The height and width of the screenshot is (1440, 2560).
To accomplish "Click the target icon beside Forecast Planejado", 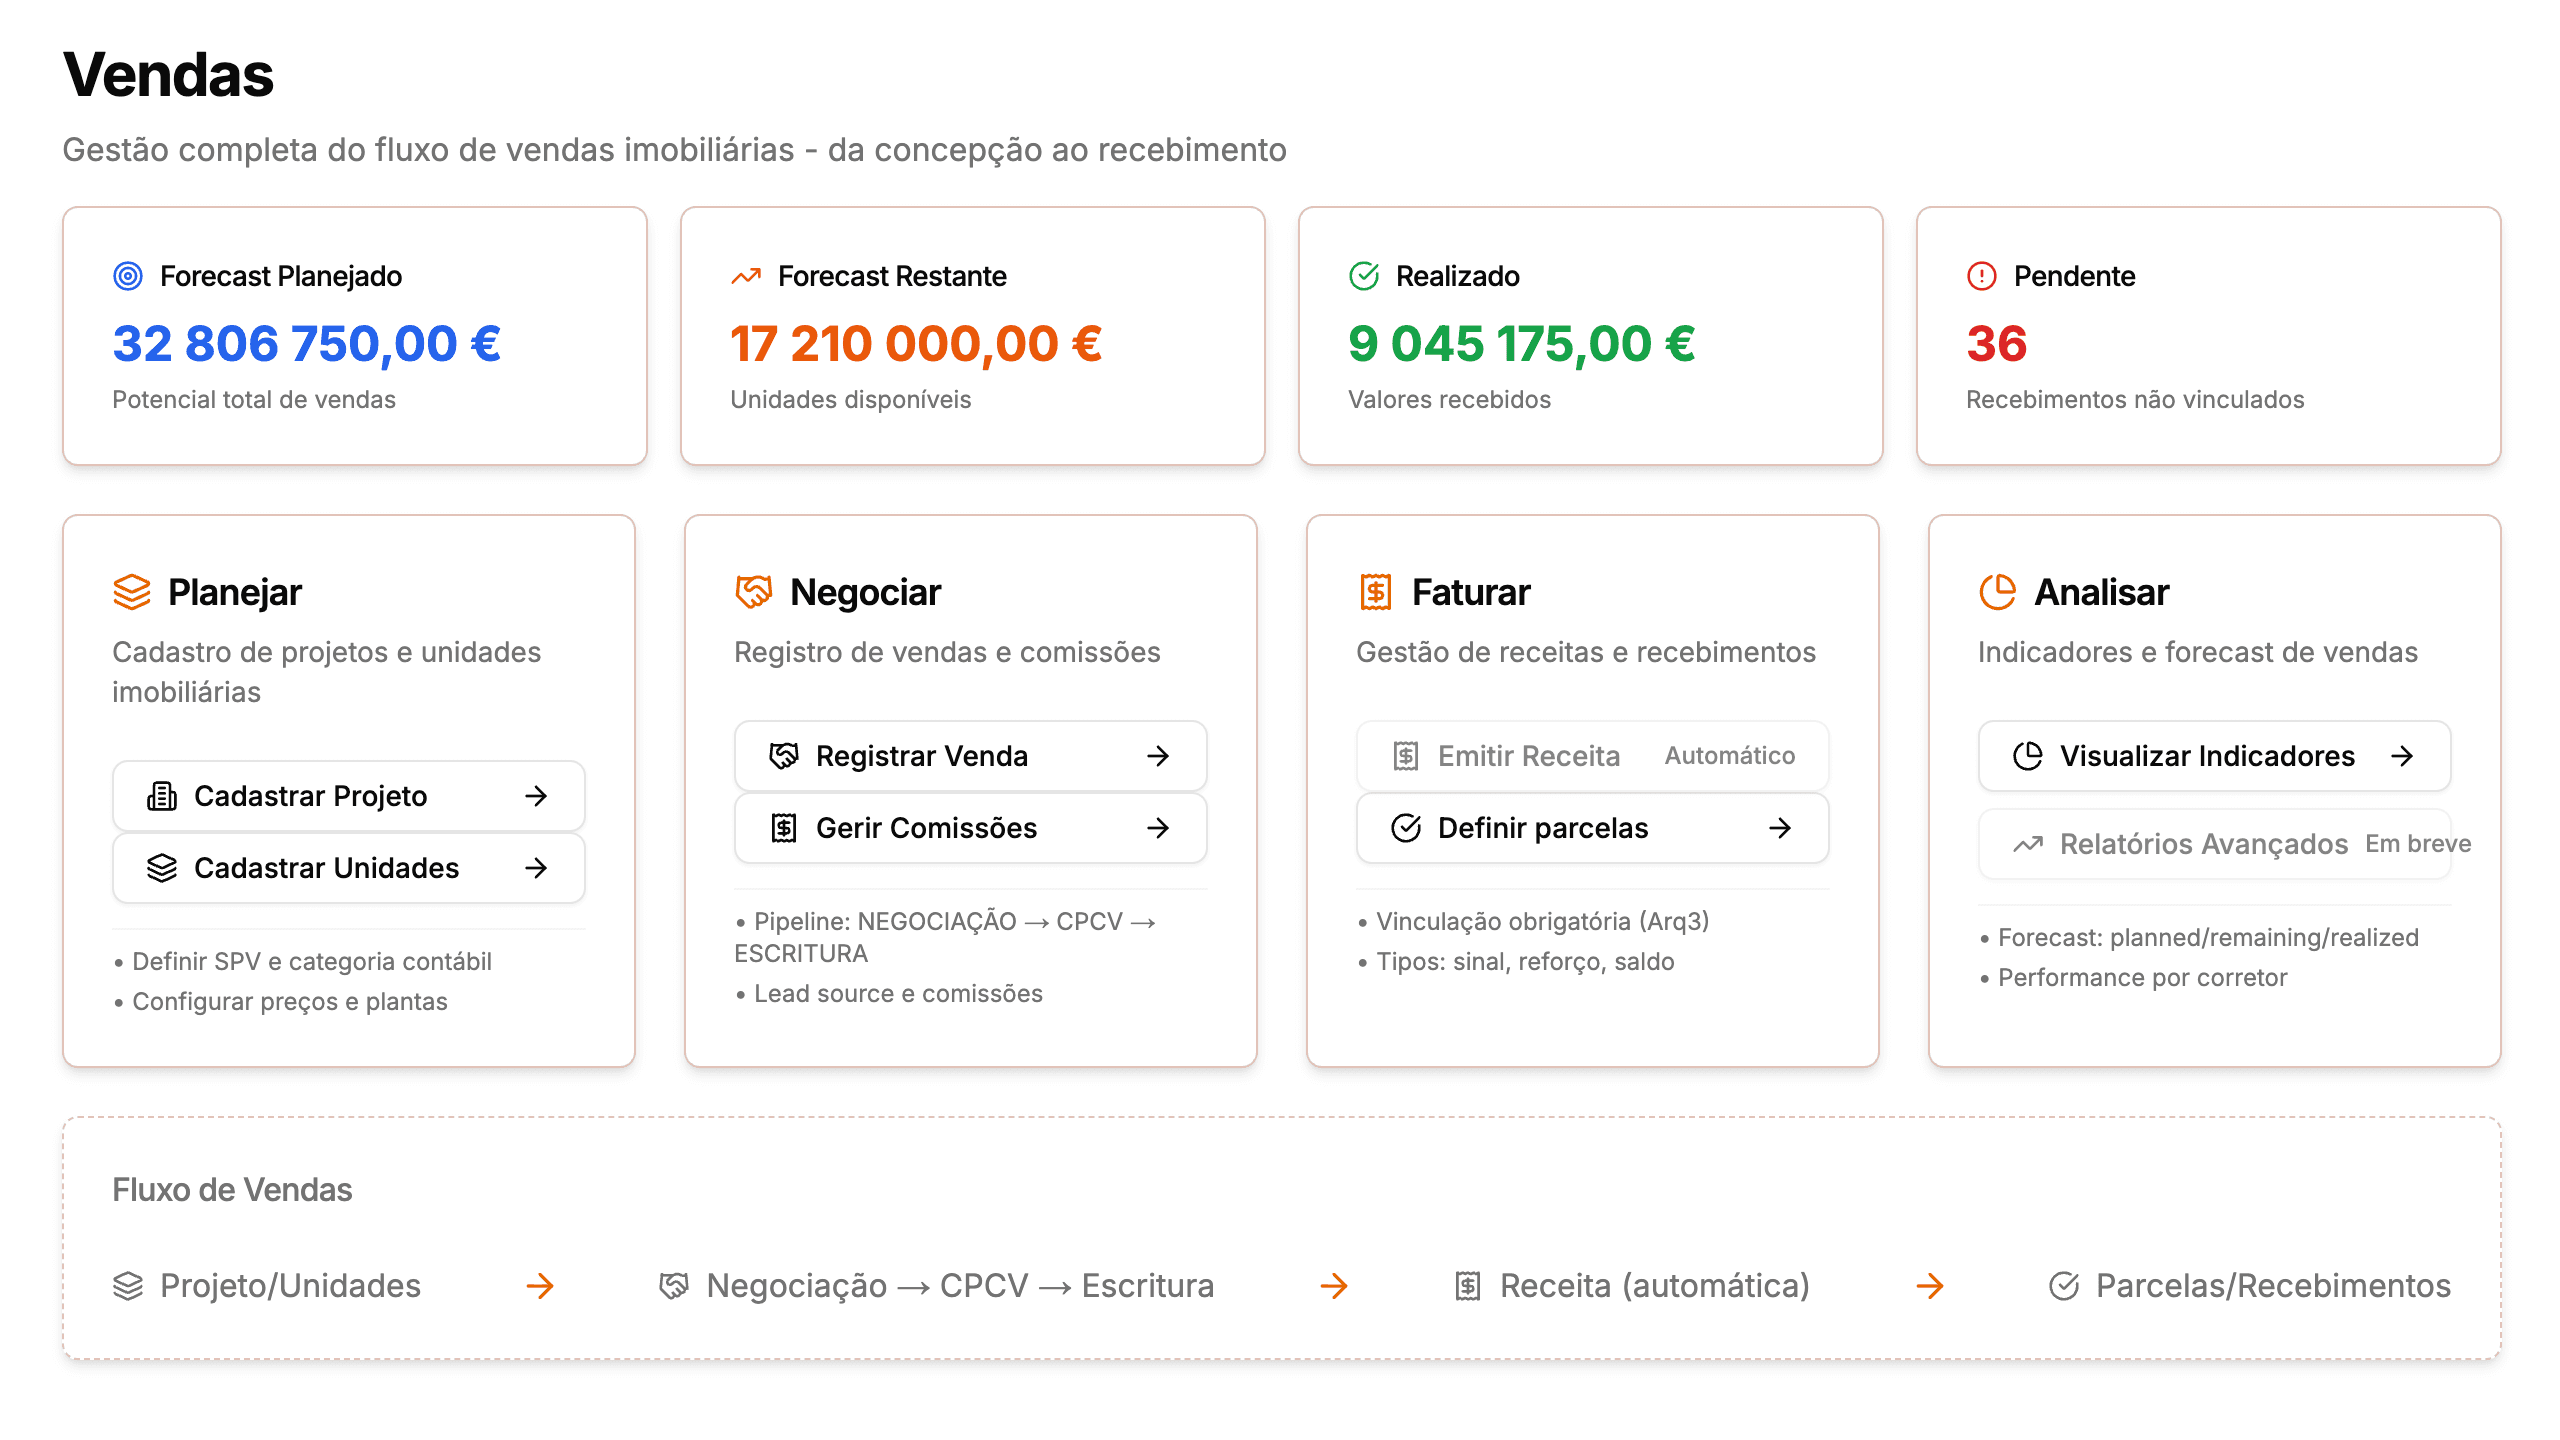I will [128, 276].
